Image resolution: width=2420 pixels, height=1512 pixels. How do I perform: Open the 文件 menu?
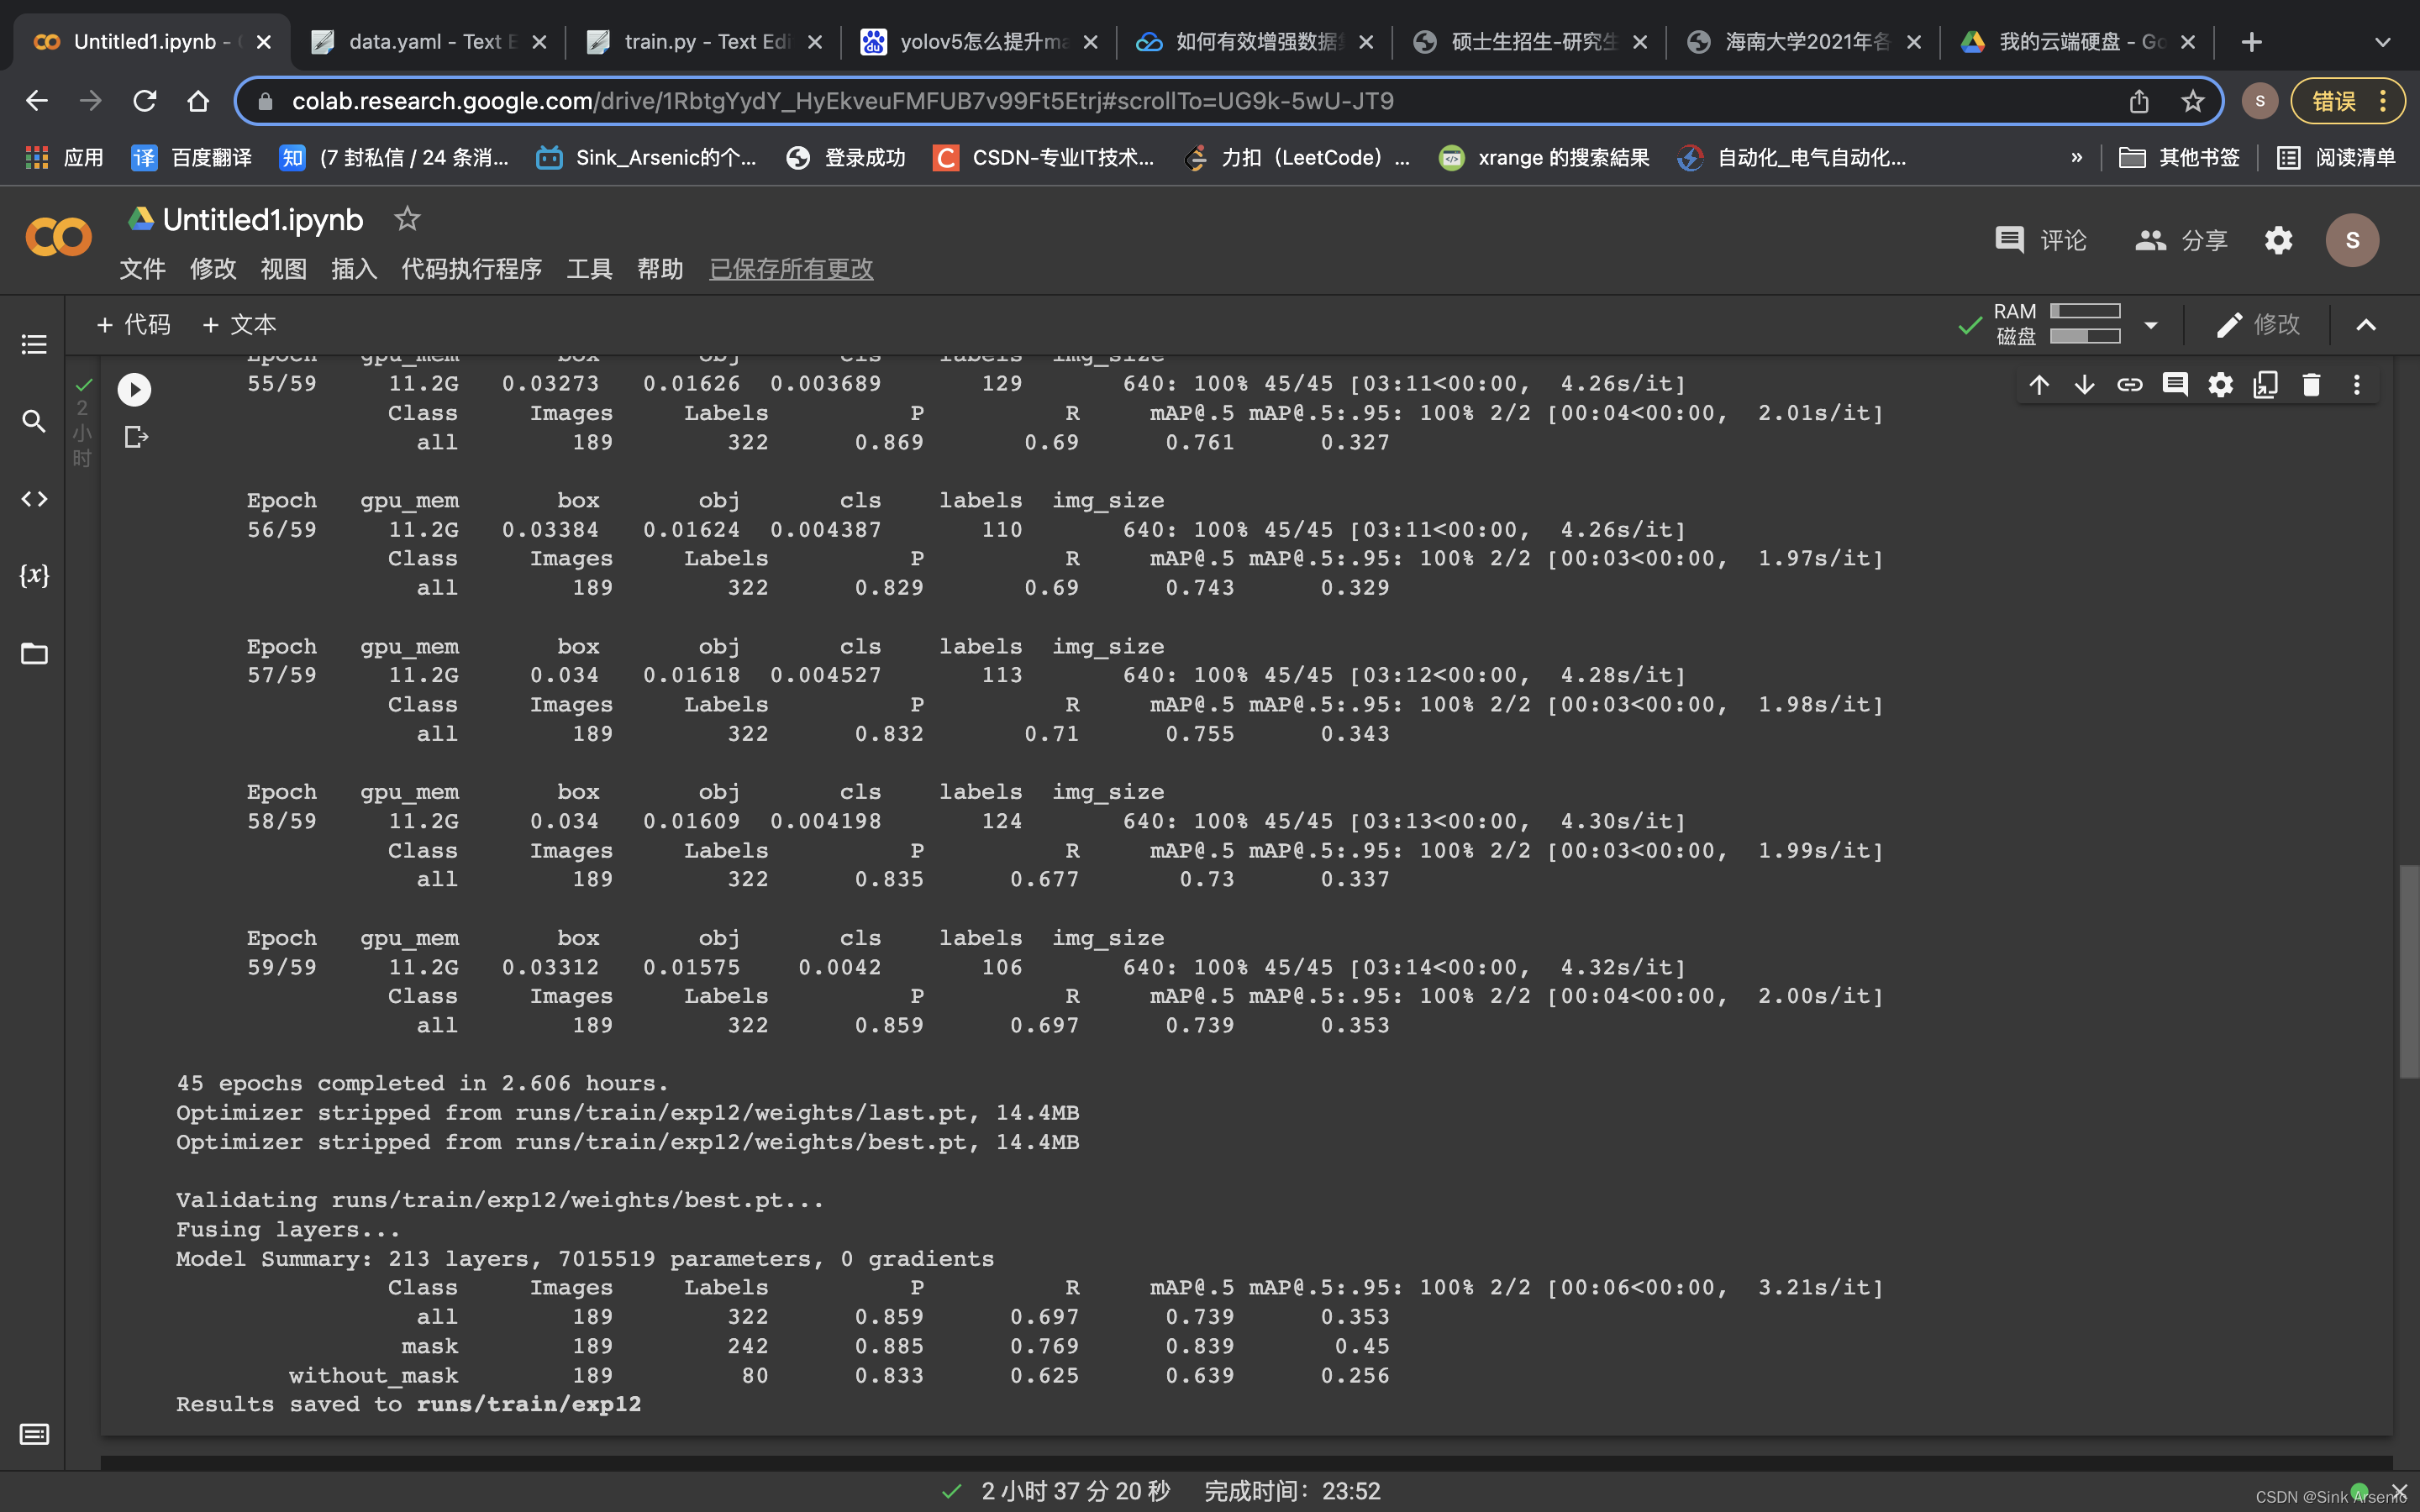click(x=142, y=269)
